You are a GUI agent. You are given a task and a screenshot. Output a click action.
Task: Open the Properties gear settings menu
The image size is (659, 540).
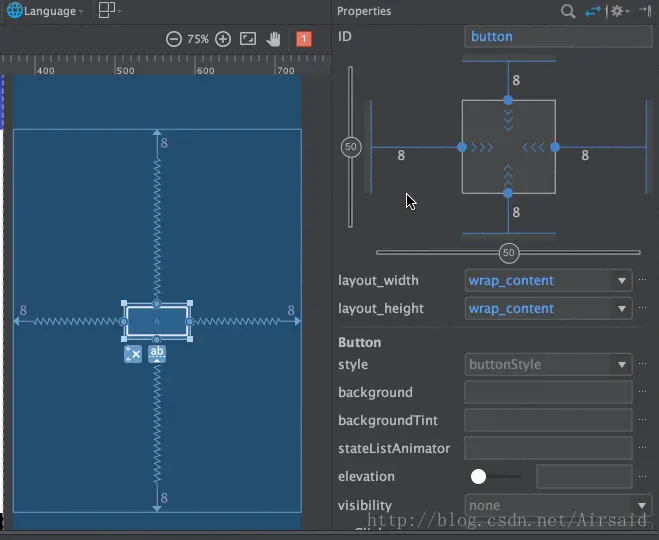point(619,11)
